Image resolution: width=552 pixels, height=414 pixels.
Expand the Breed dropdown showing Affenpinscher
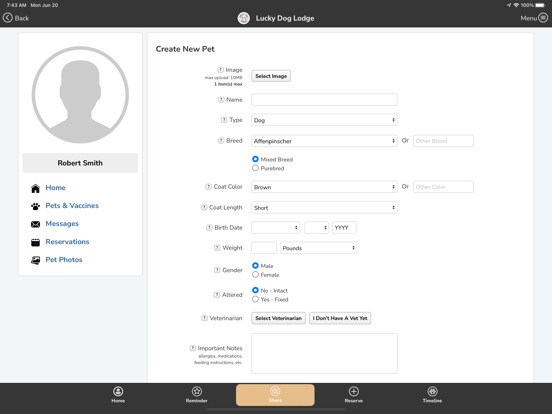point(324,141)
